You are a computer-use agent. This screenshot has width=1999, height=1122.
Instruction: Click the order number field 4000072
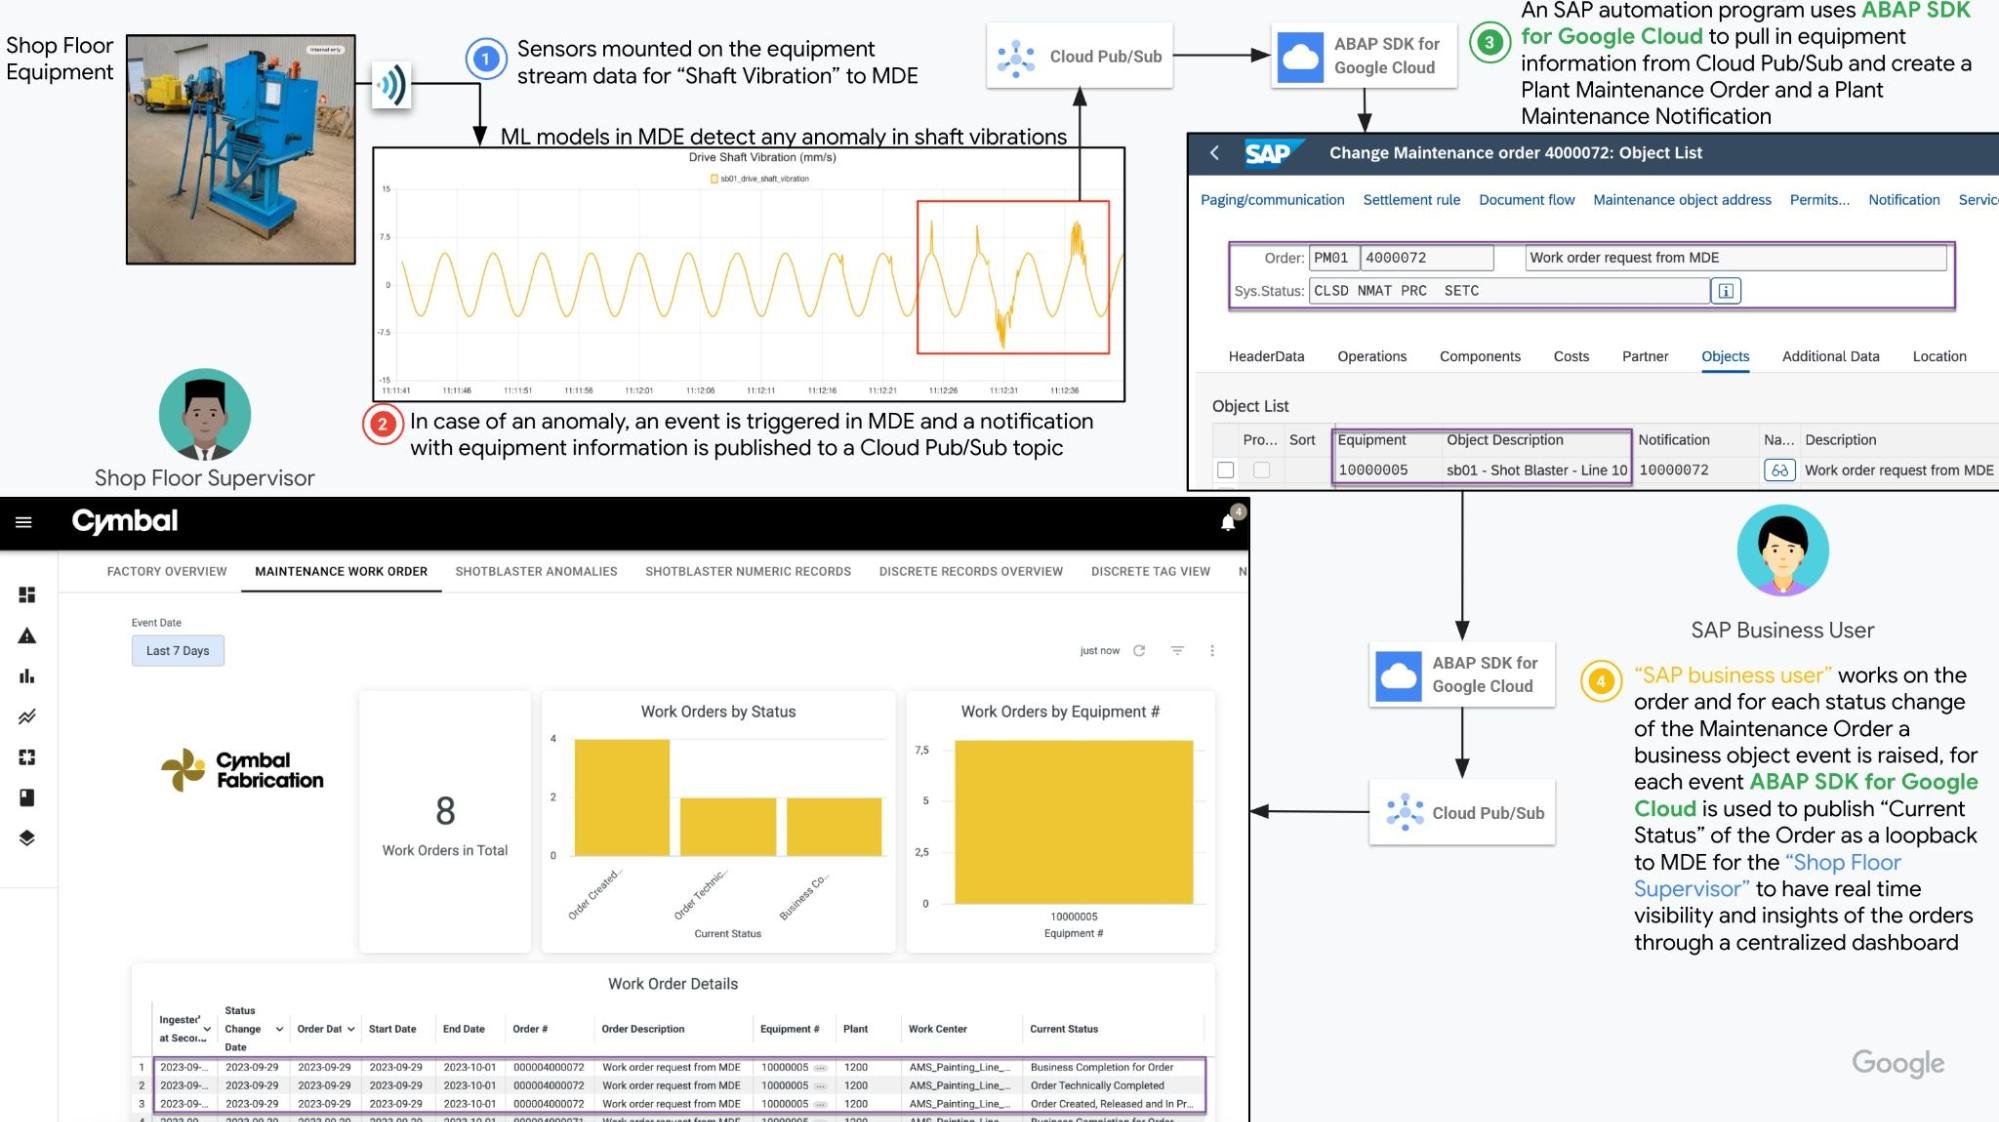pyautogui.click(x=1427, y=258)
